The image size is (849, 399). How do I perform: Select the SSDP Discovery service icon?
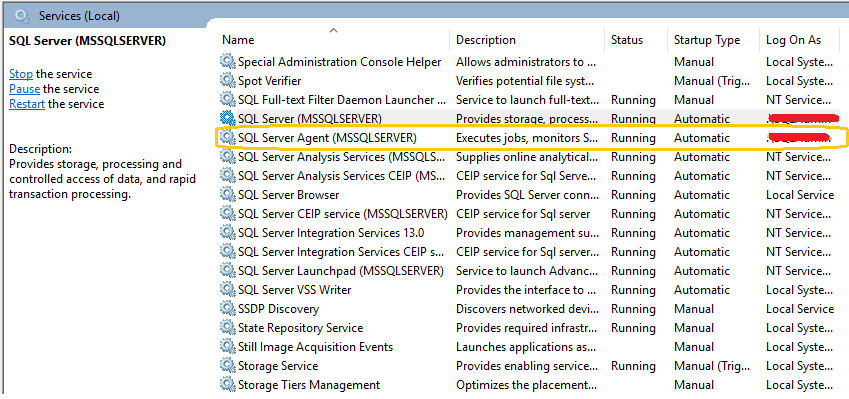[227, 309]
